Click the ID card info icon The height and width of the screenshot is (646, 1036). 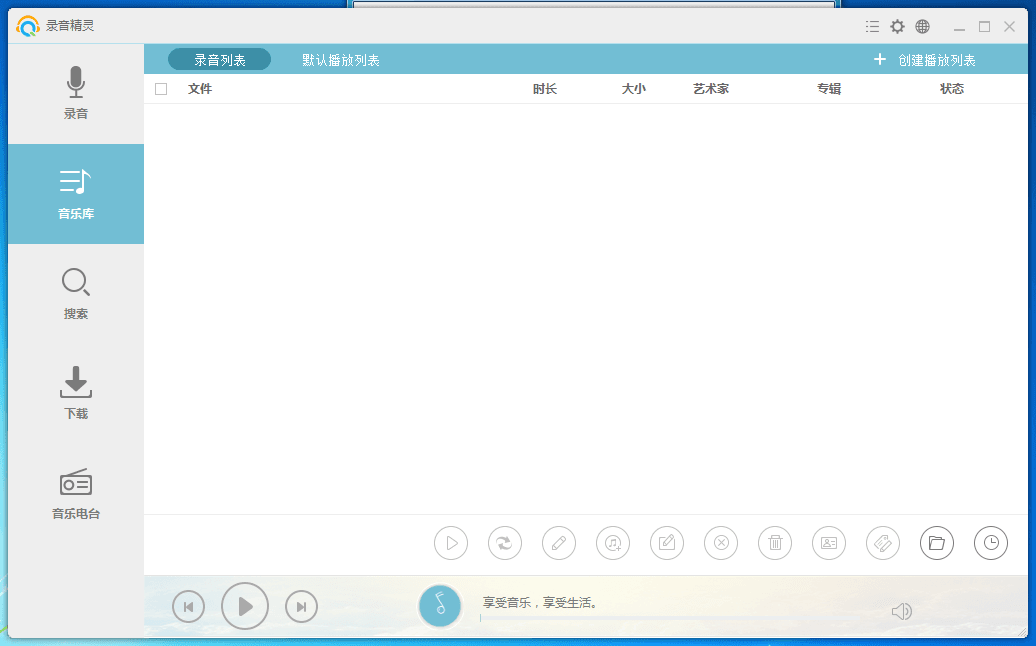click(829, 543)
